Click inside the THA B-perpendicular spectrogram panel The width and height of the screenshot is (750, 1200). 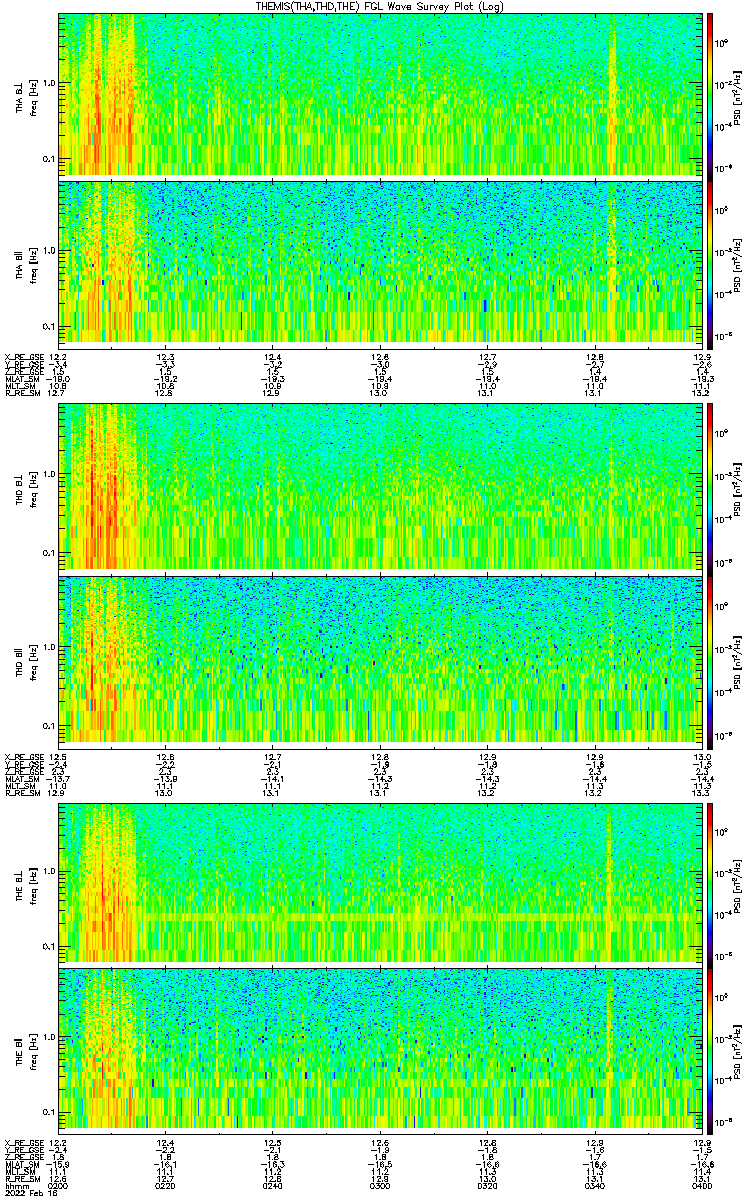coord(380,94)
